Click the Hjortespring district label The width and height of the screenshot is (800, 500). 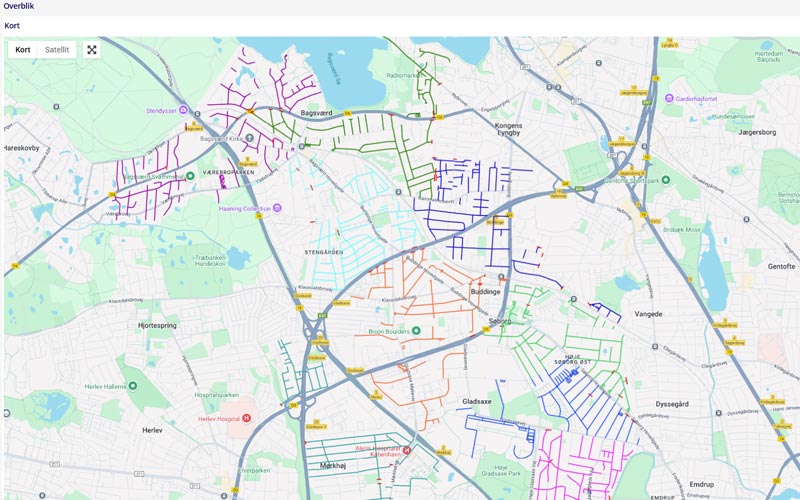[163, 325]
